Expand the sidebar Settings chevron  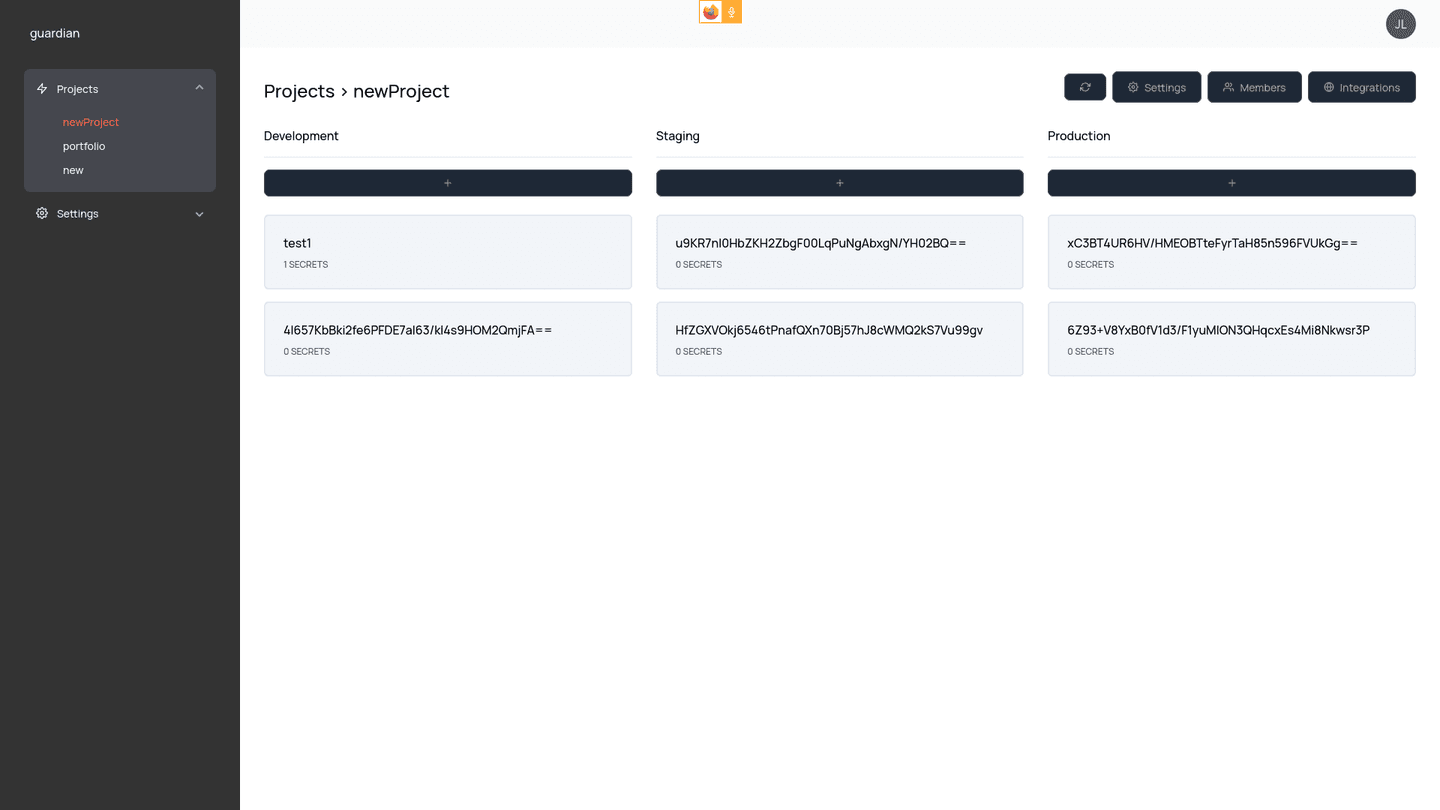point(199,214)
